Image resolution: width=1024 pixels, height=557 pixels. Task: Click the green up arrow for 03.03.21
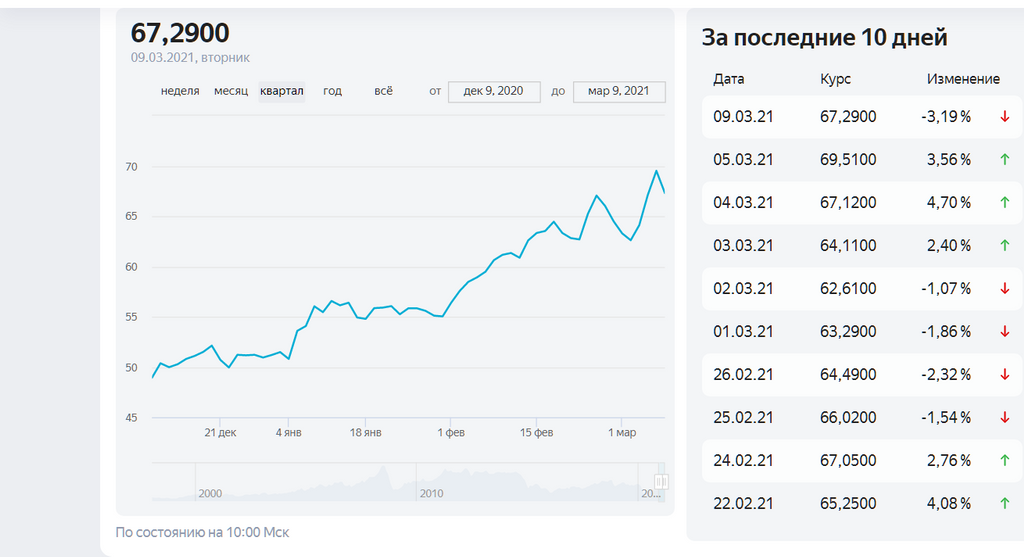click(1004, 246)
